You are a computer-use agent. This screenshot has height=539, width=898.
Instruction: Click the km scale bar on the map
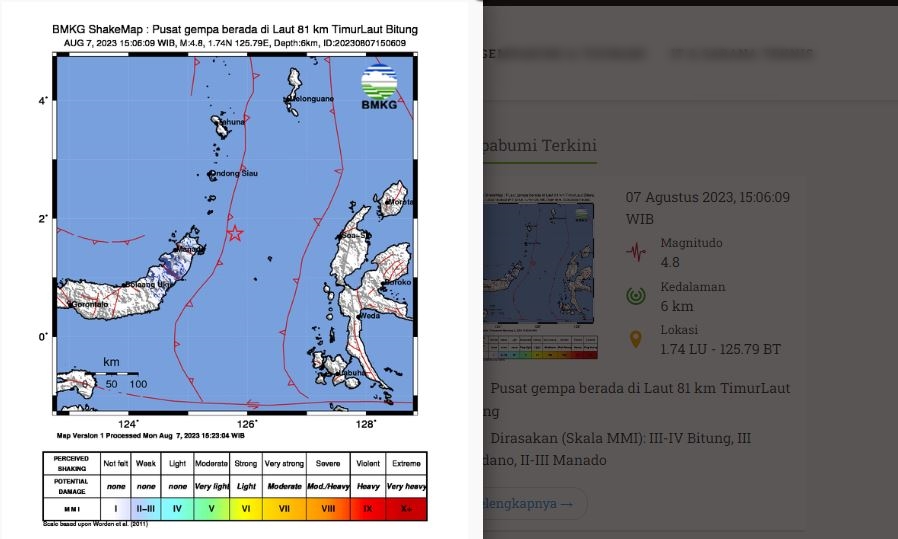112,373
